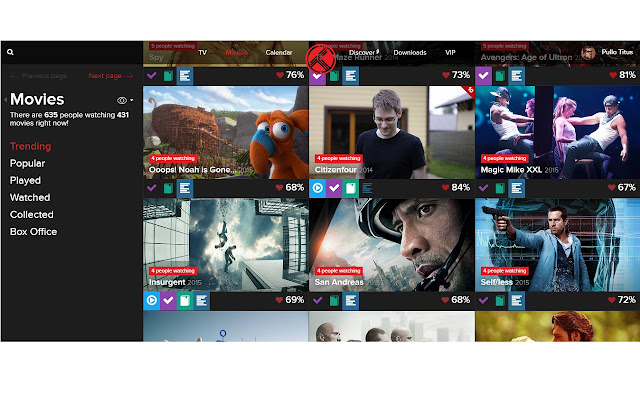This screenshot has height=400, width=640.
Task: Click the 81% rating on Avengers
Action: [622, 76]
